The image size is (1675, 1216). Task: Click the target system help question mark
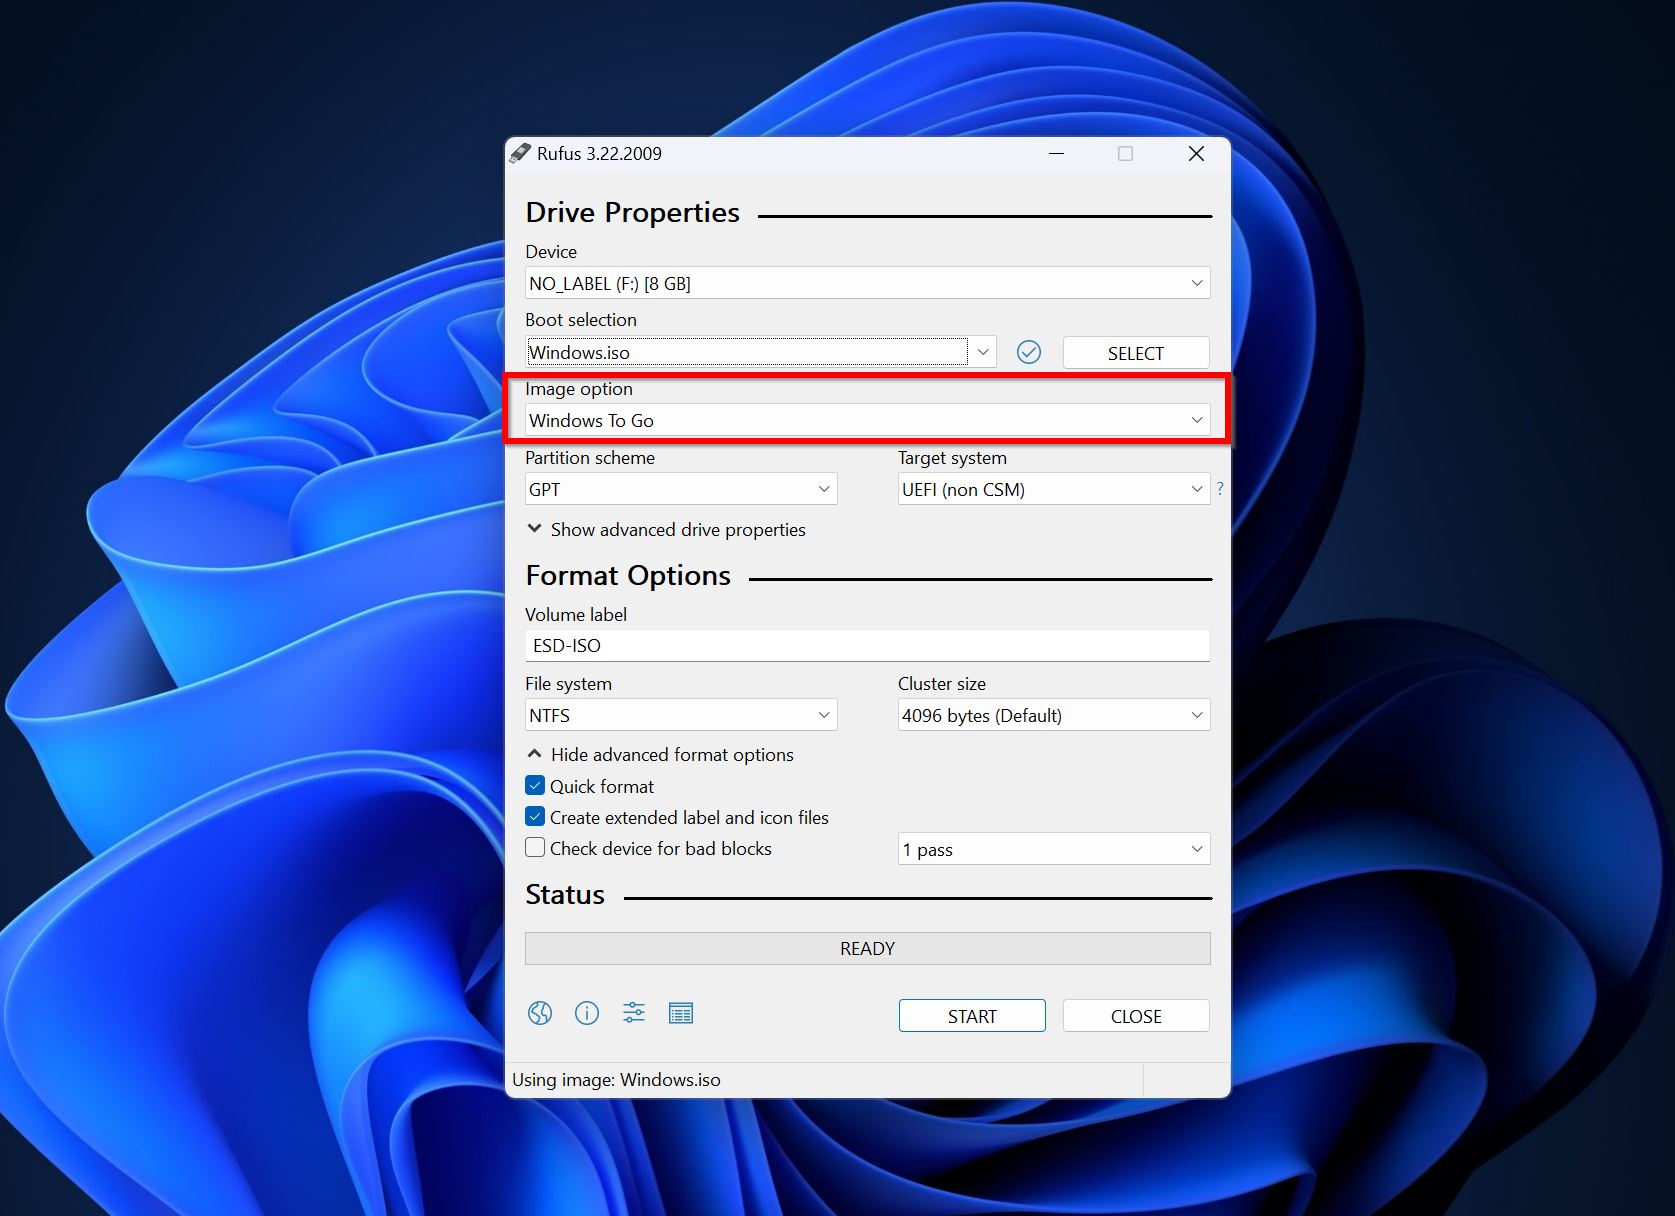[x=1220, y=489]
